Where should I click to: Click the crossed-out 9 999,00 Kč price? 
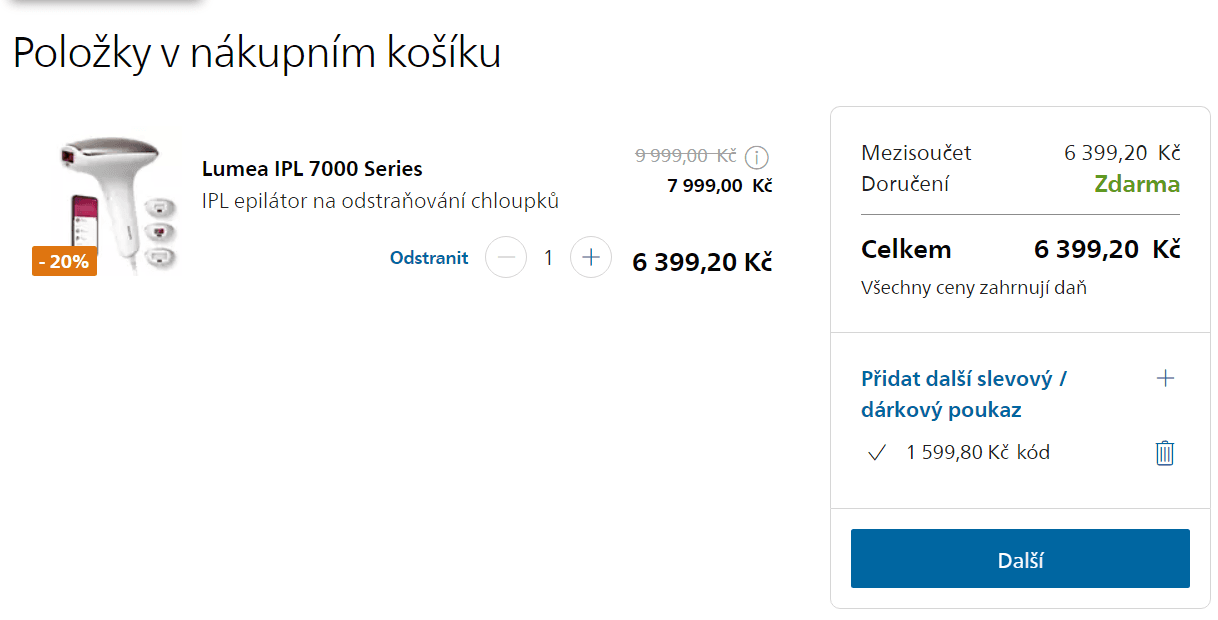(686, 155)
